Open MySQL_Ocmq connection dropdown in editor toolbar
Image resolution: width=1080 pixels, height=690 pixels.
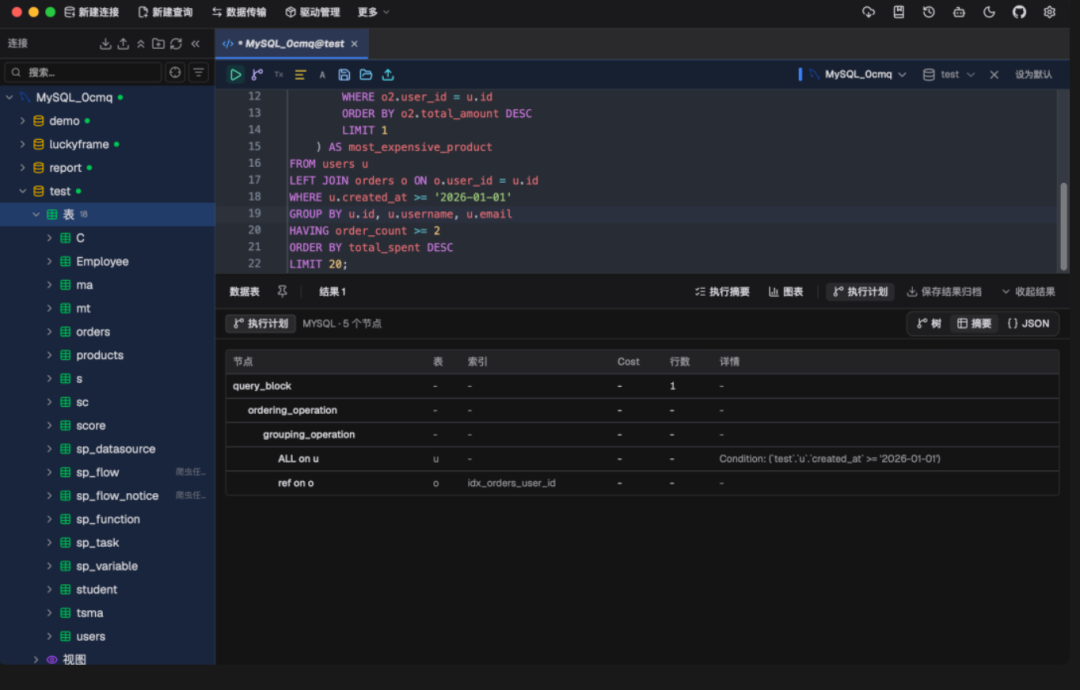pyautogui.click(x=858, y=74)
